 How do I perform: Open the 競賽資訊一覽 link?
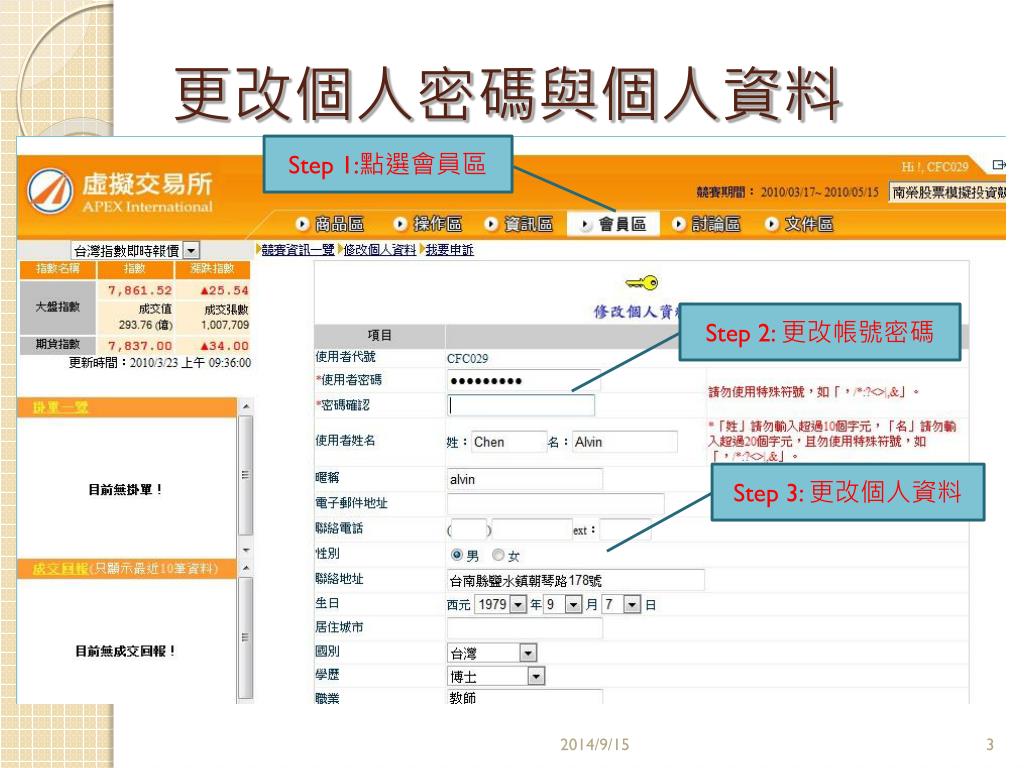point(298,249)
